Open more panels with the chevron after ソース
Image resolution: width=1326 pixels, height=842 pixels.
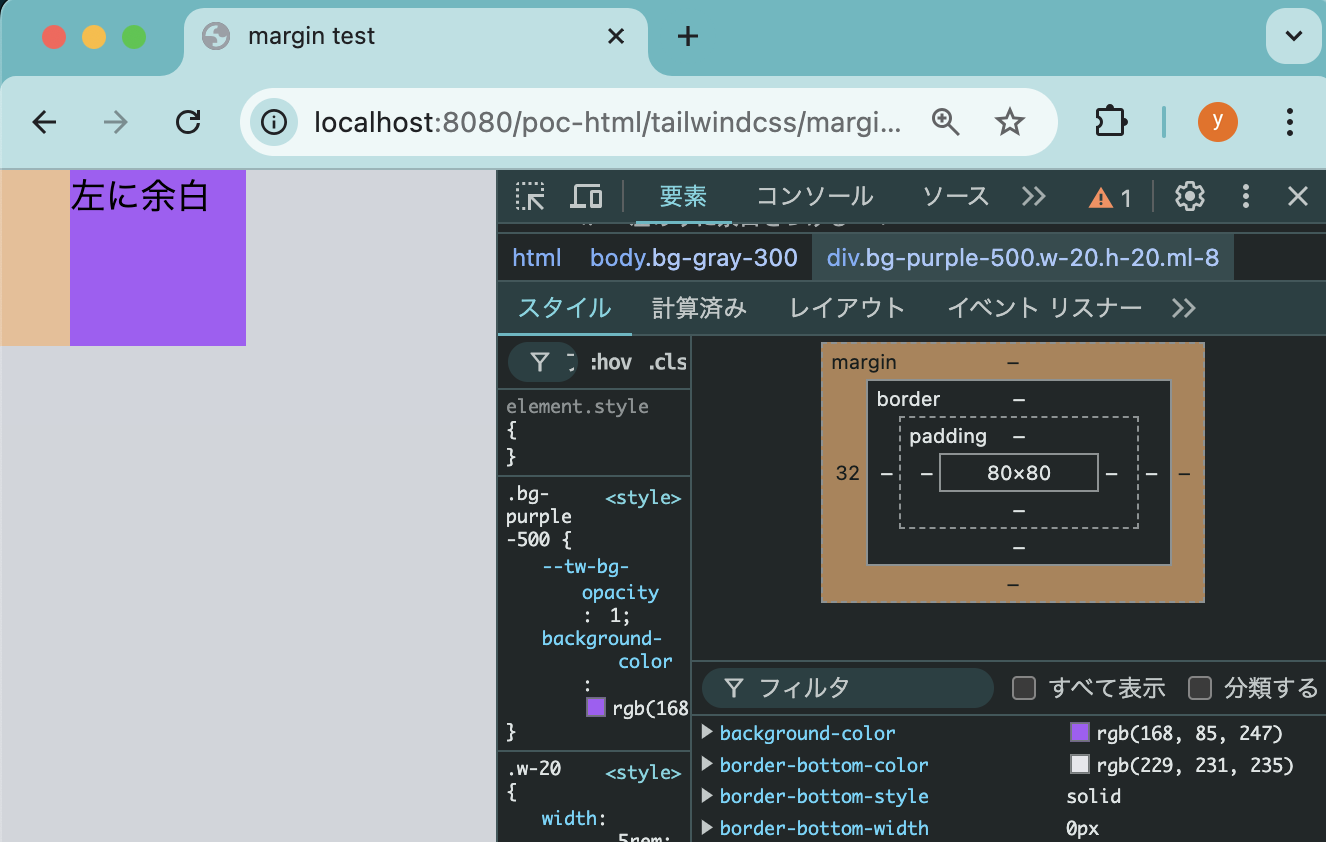[x=1033, y=196]
